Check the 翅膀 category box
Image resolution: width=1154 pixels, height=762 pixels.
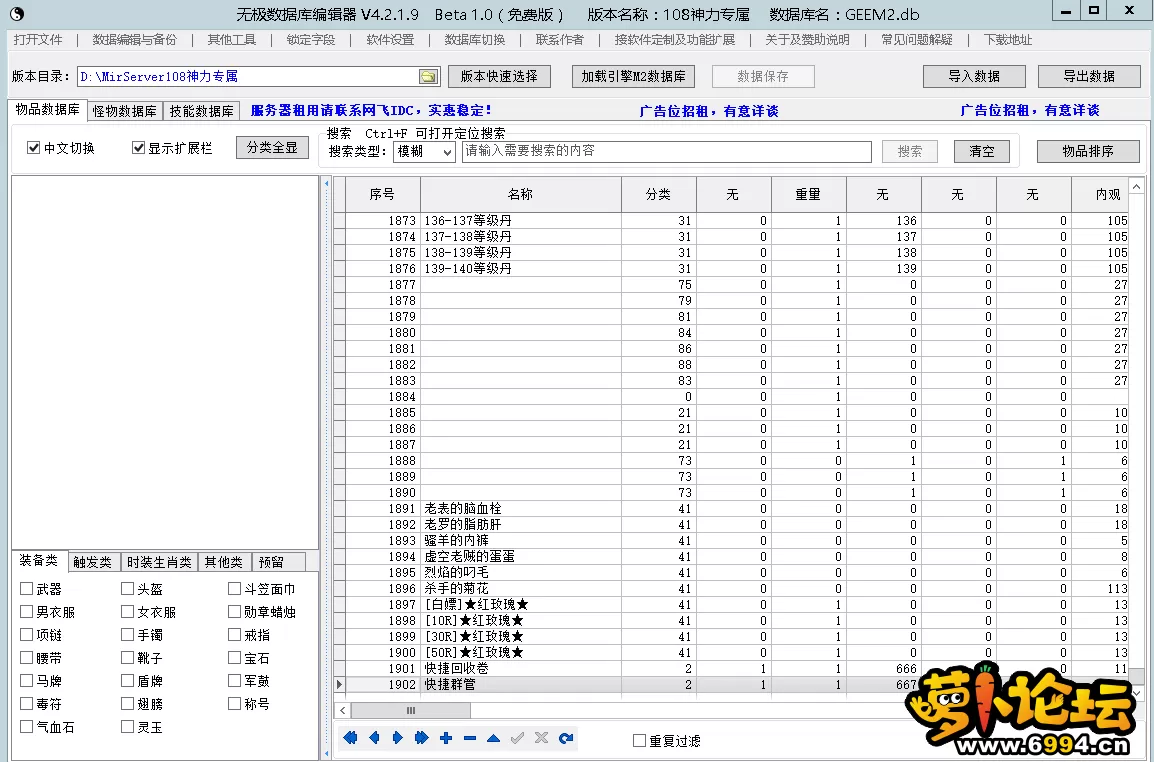point(127,703)
